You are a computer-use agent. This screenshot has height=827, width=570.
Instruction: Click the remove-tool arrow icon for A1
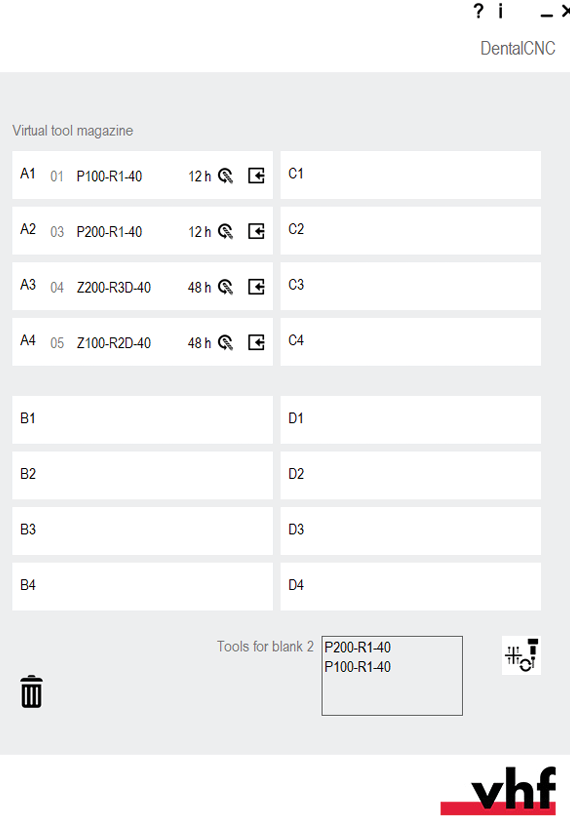pyautogui.click(x=256, y=176)
